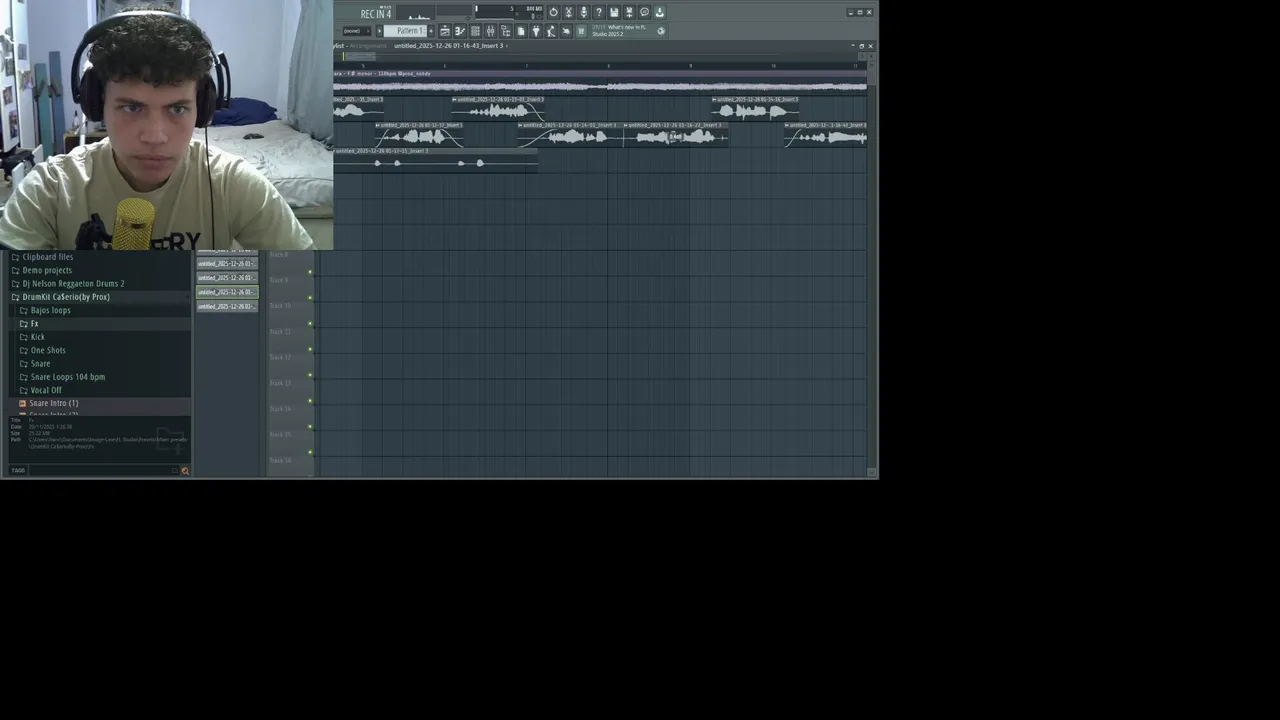Select the highlighted untitled clip in picker list
The width and height of the screenshot is (1280, 720).
227,292
